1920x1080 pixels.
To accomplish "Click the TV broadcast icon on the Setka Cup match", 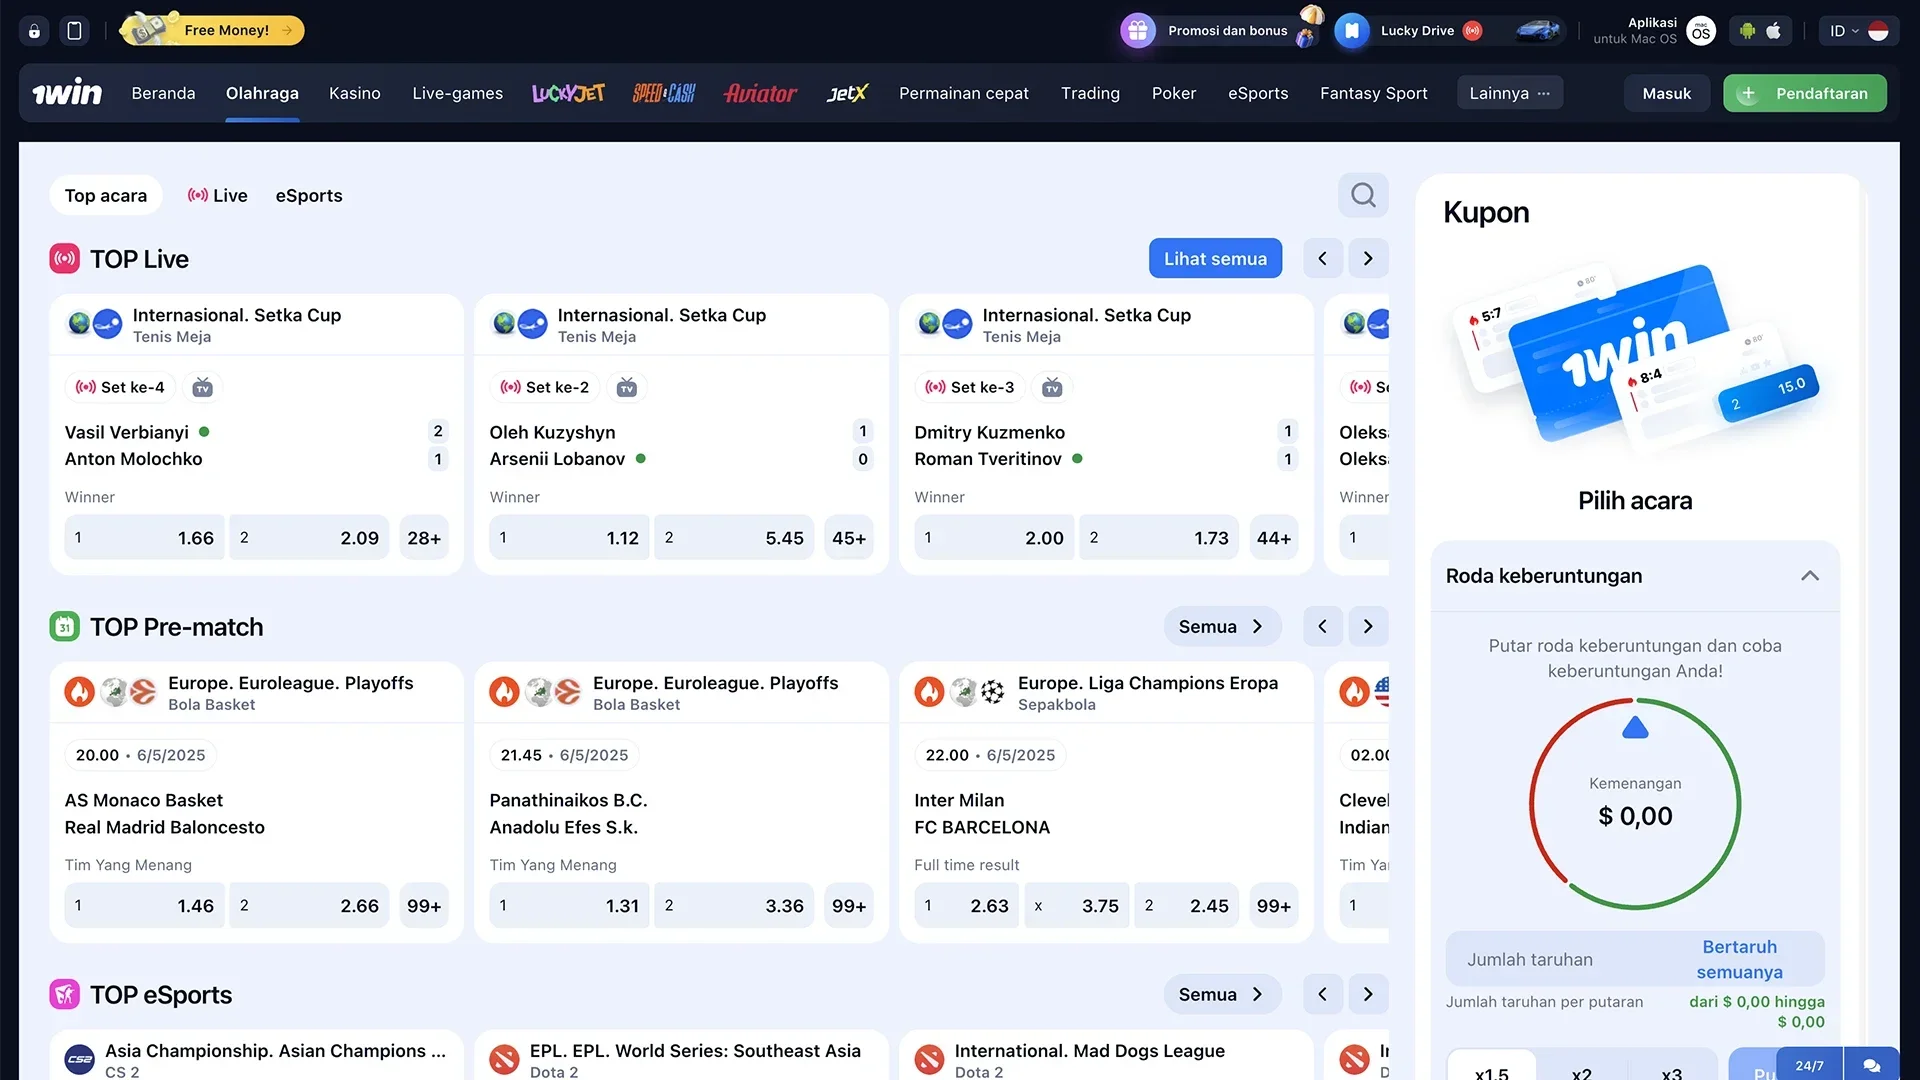I will pyautogui.click(x=202, y=387).
